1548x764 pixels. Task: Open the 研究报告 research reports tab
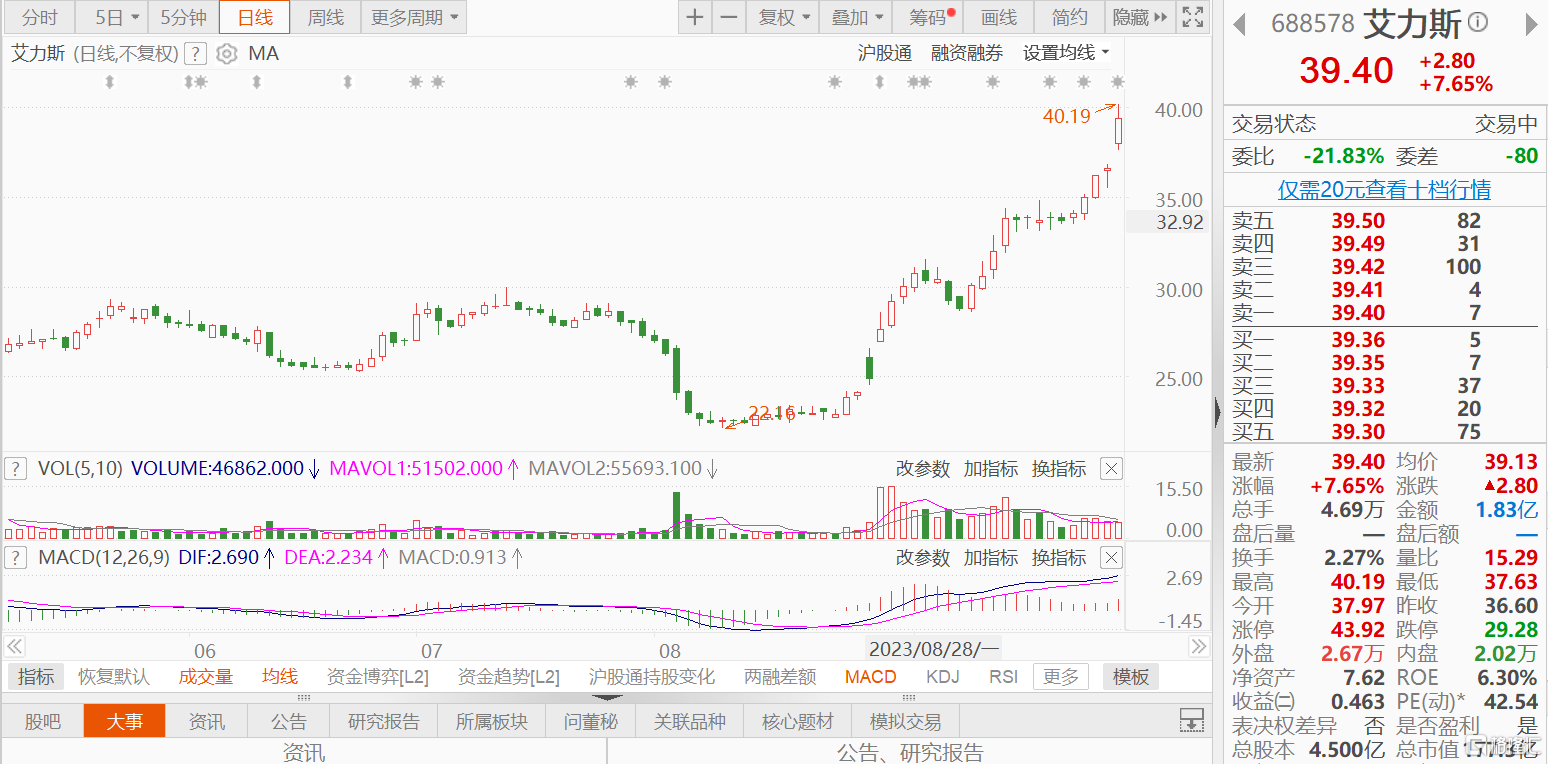tap(384, 721)
